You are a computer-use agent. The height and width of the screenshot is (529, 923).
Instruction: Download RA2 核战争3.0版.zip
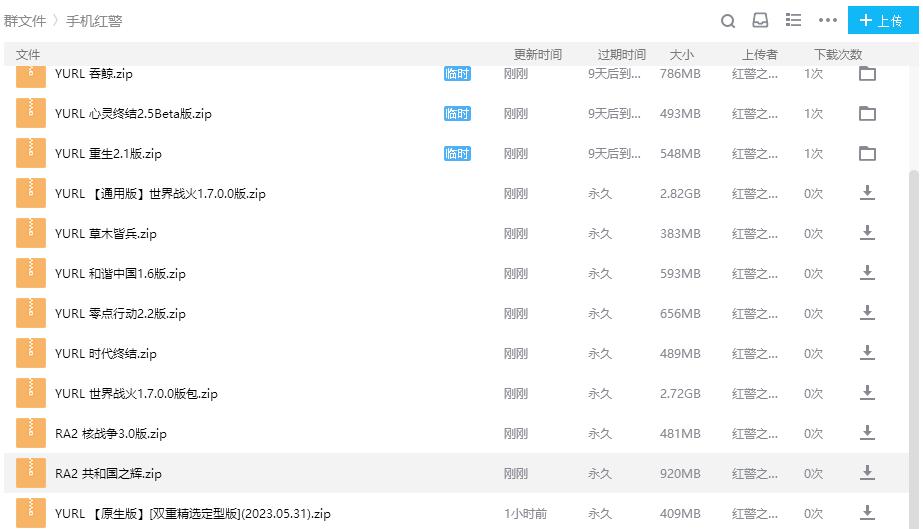867,433
